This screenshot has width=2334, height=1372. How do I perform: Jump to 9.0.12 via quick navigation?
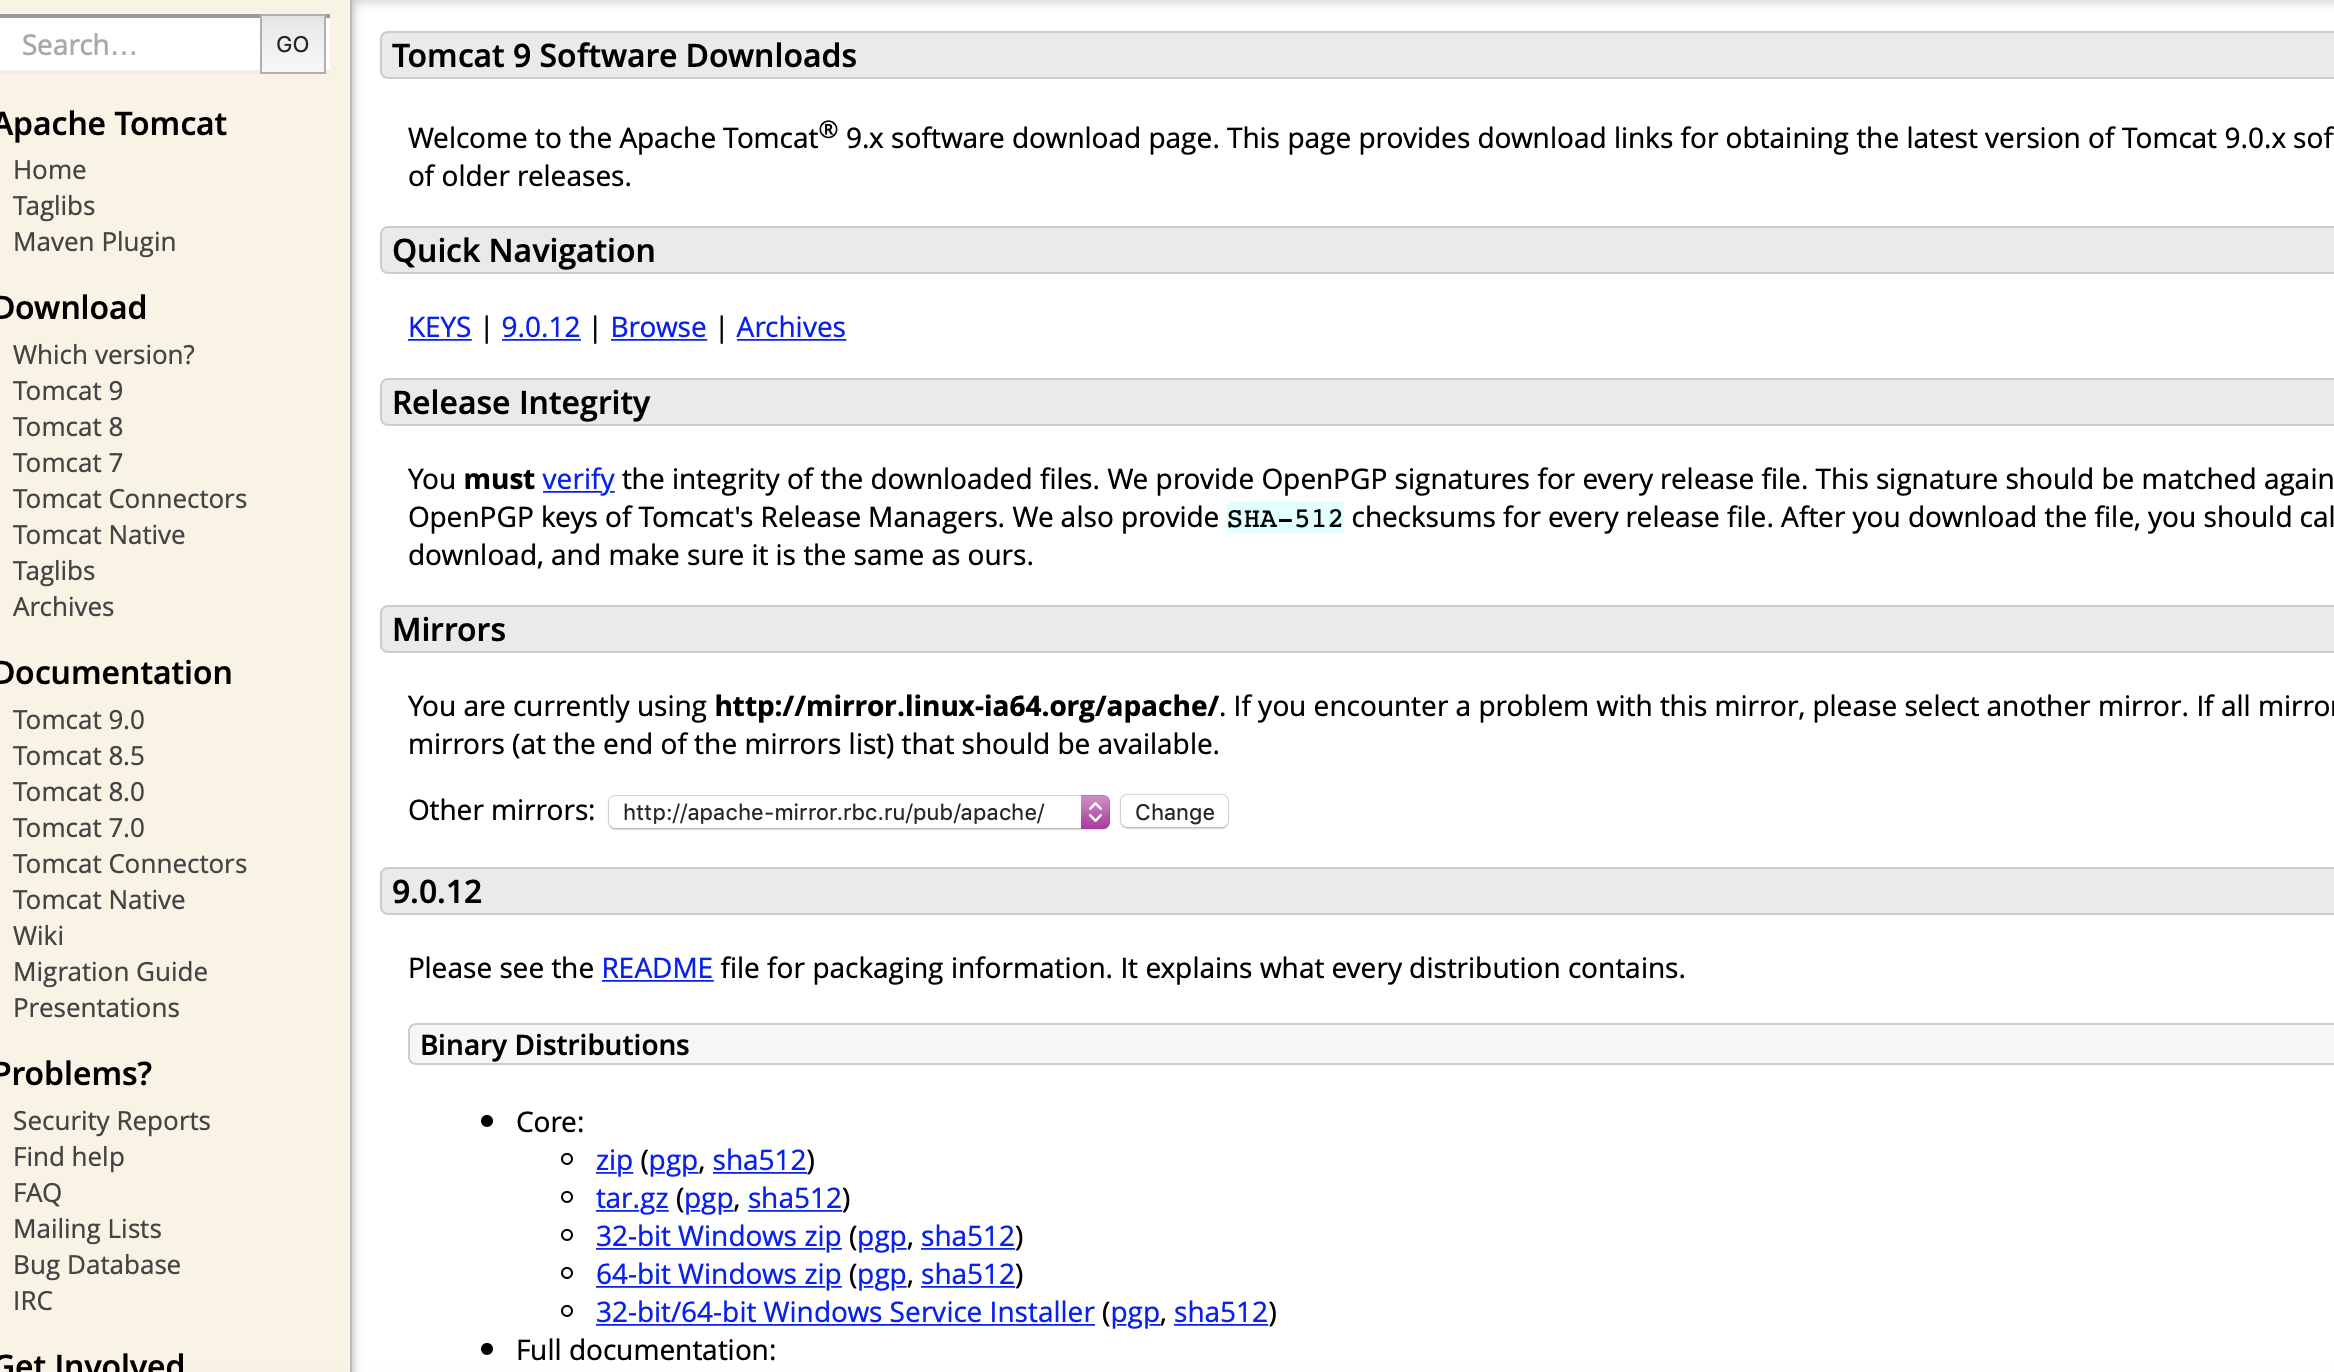[x=541, y=327]
